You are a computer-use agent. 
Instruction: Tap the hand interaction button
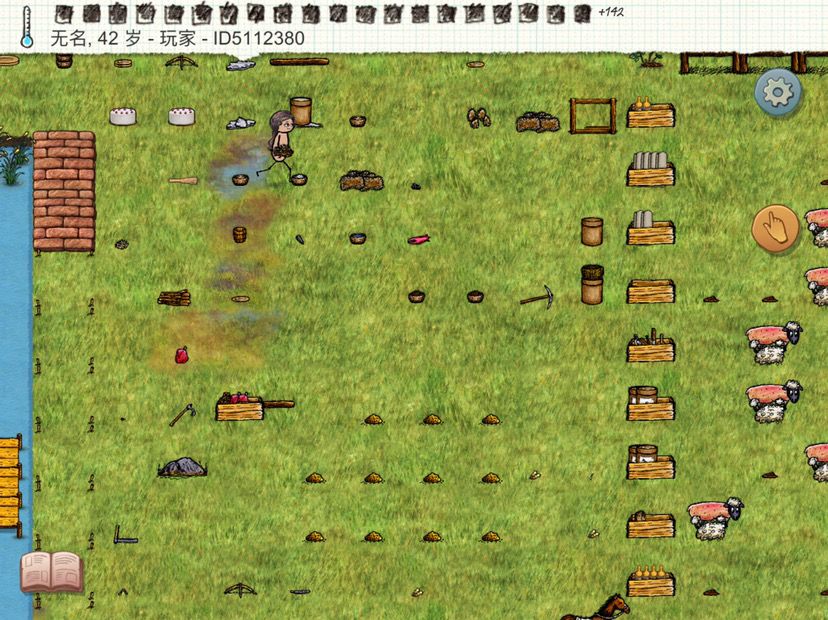tap(775, 228)
